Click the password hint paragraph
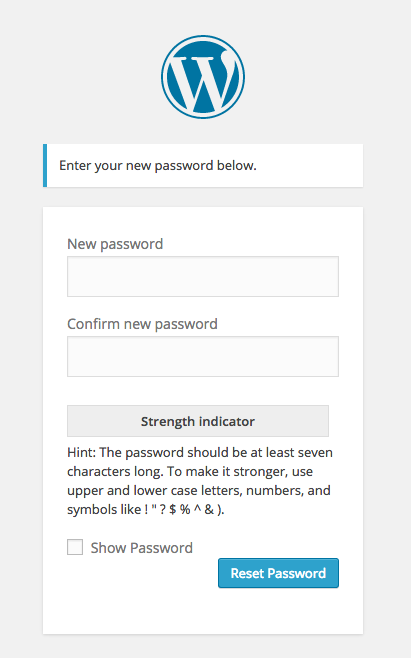Screen dimensions: 411x658 pyautogui.click(x=200, y=481)
